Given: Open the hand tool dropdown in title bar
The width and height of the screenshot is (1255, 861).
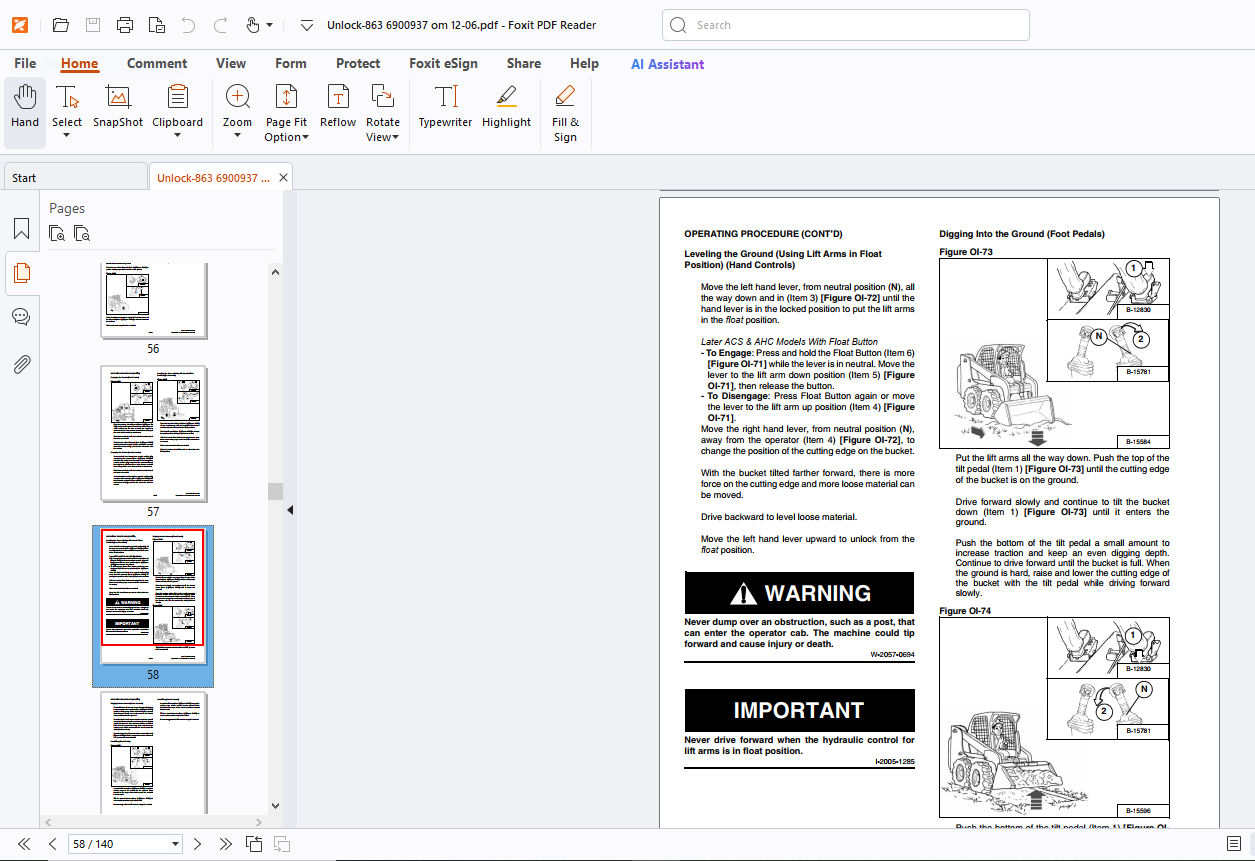Looking at the screenshot, I should point(270,25).
